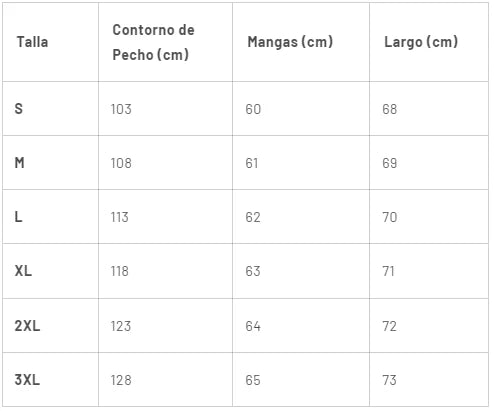
Task: Click chest value 128 for size 3XL
Action: 121,380
